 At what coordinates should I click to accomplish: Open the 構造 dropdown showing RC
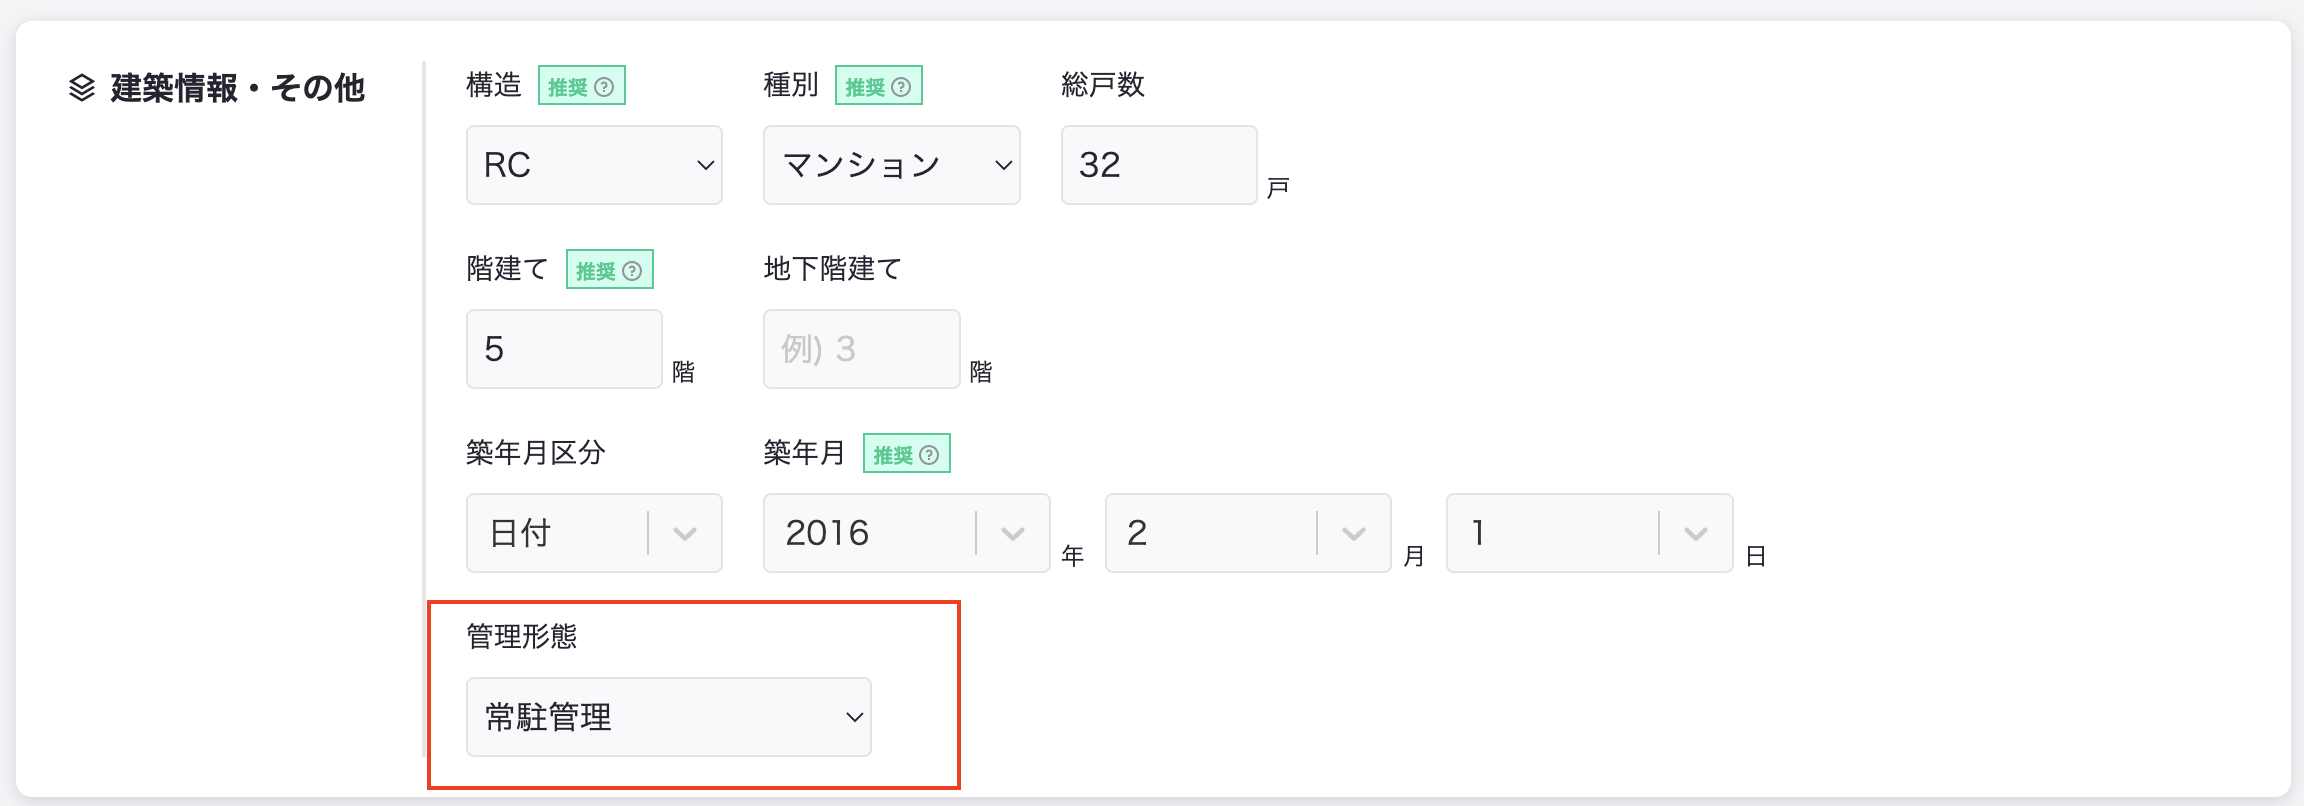(x=594, y=165)
